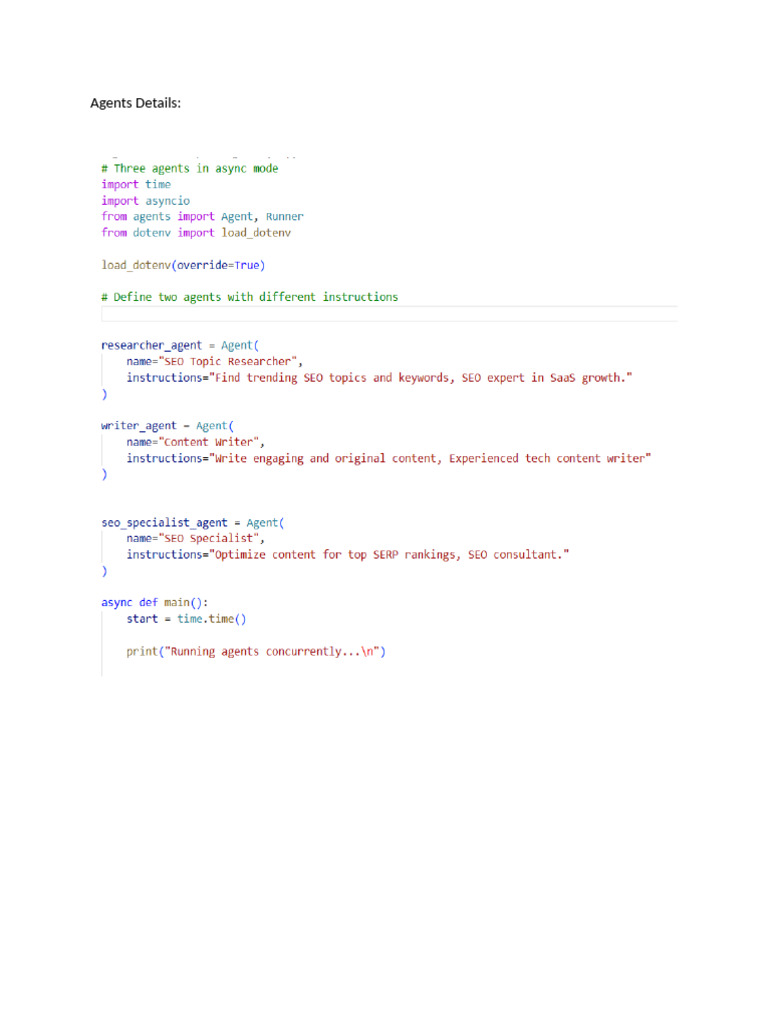The width and height of the screenshot is (768, 1024).
Task: Click the Content Writer name string
Action: 209,442
